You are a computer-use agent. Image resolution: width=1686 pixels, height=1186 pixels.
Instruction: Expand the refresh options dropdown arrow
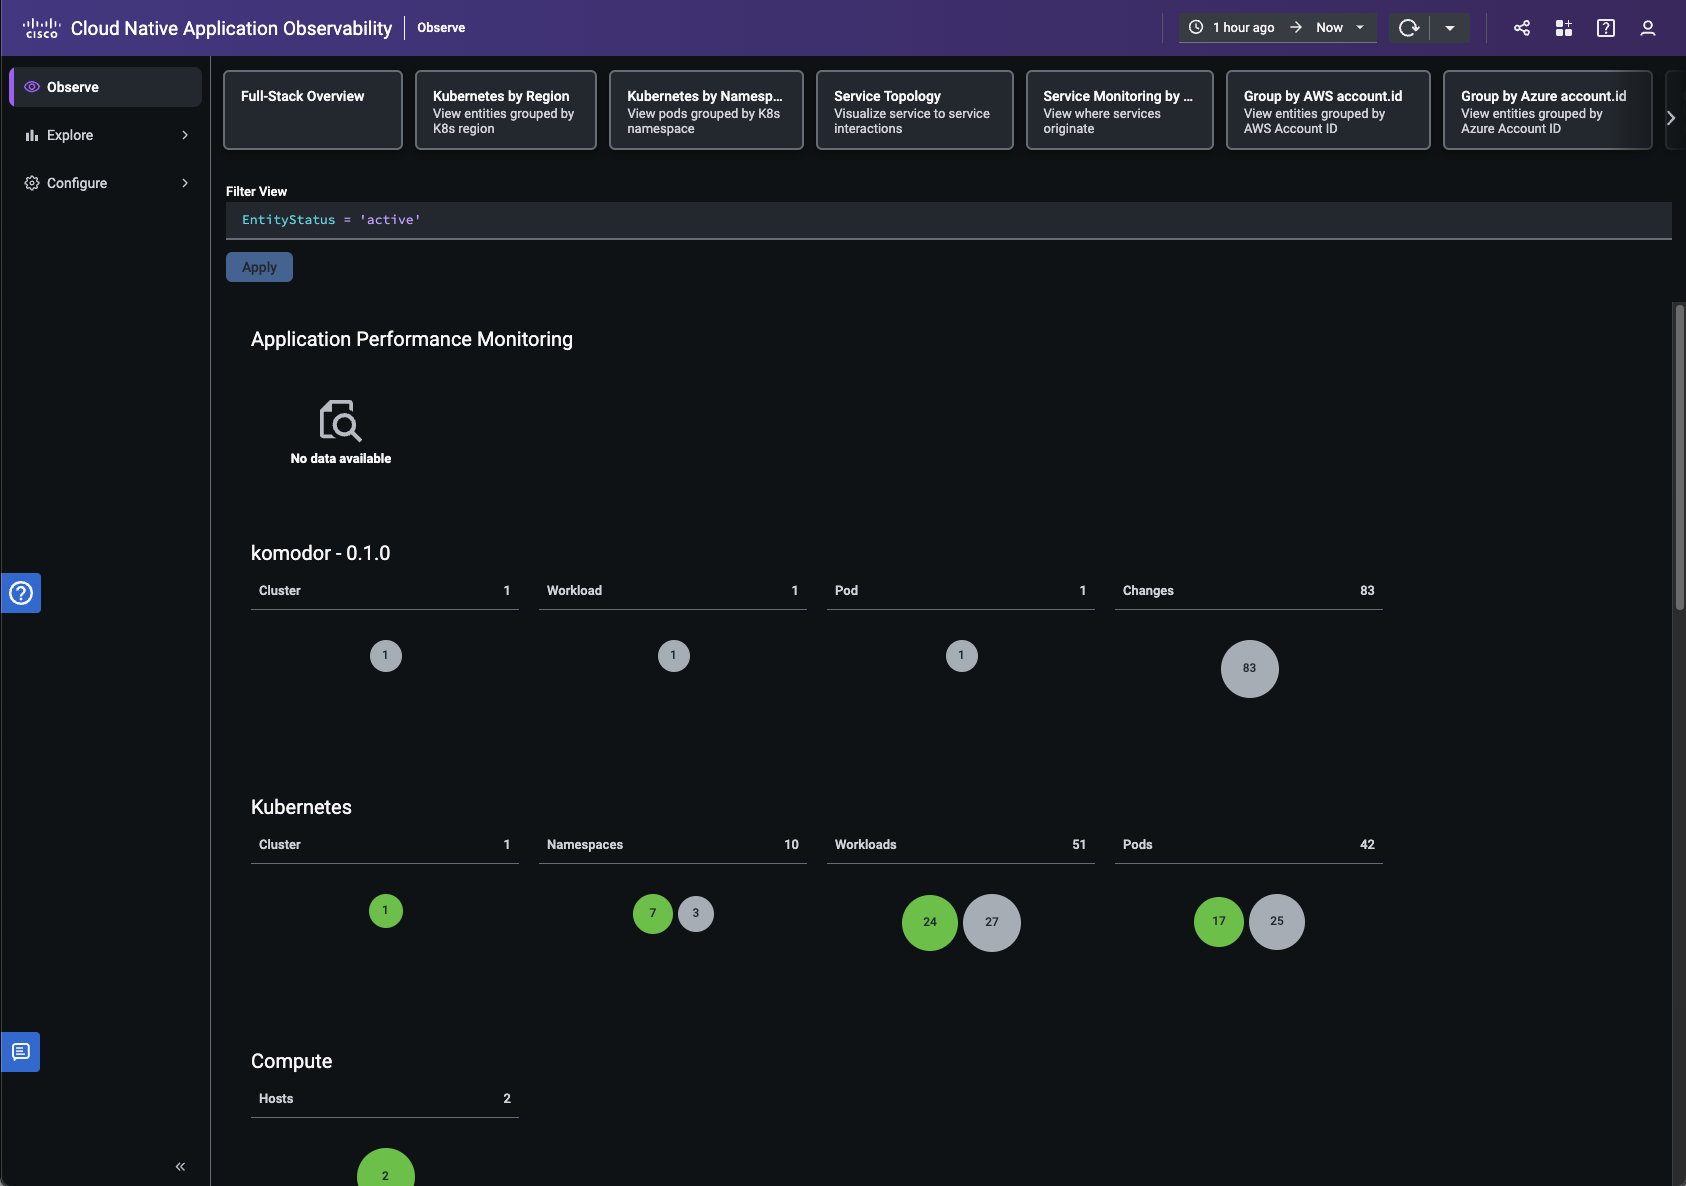point(1451,27)
